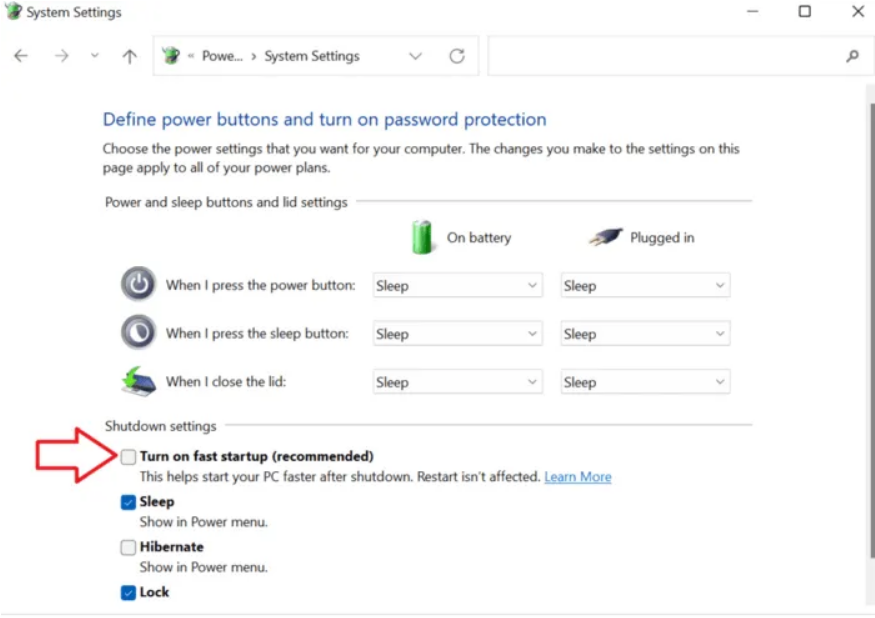Click the Back navigation arrow
This screenshot has width=875, height=618.
click(x=21, y=56)
